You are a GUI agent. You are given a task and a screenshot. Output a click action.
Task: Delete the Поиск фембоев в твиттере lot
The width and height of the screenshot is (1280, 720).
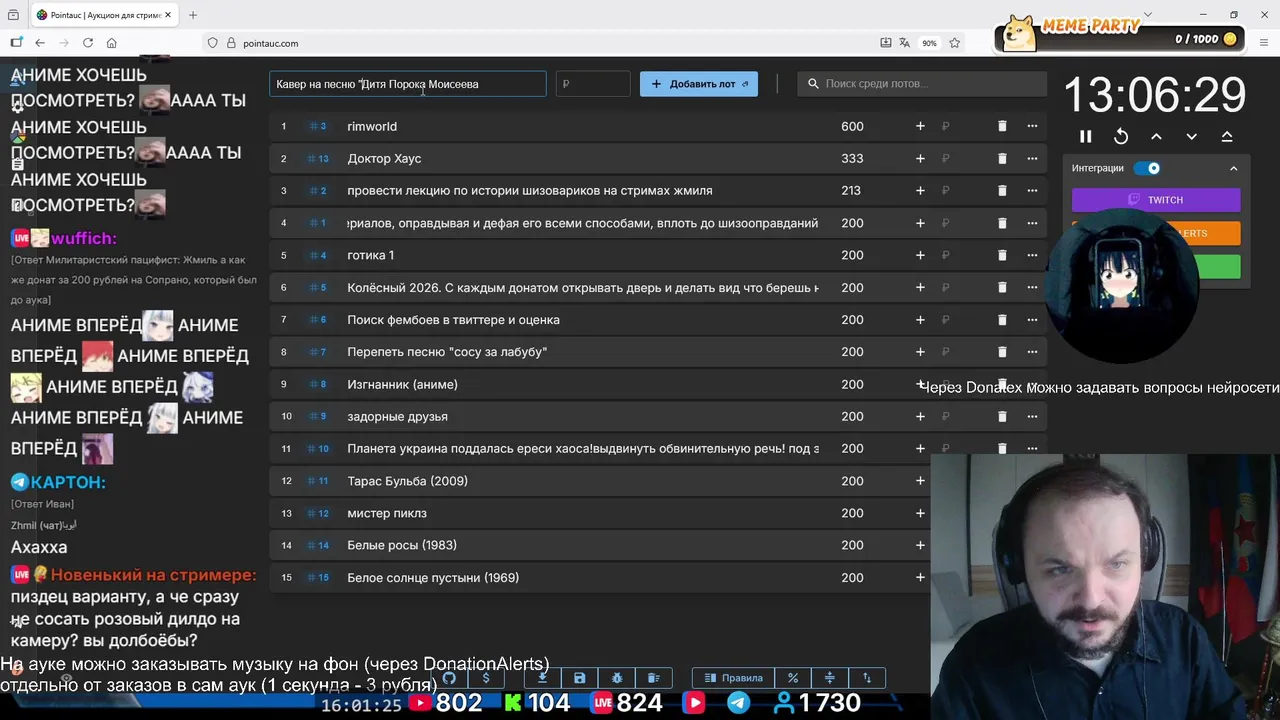pyautogui.click(x=1002, y=319)
